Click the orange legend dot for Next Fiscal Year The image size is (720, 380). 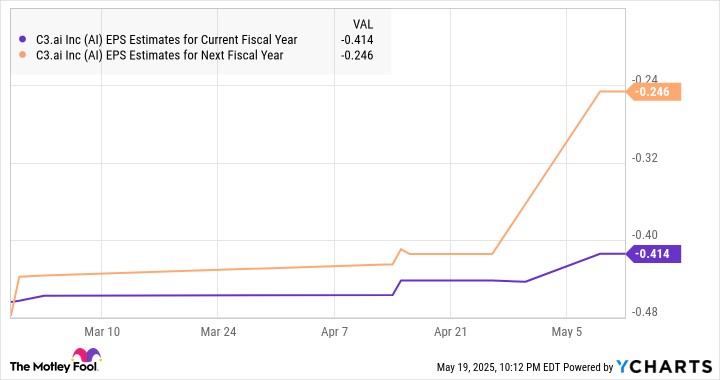[x=22, y=55]
